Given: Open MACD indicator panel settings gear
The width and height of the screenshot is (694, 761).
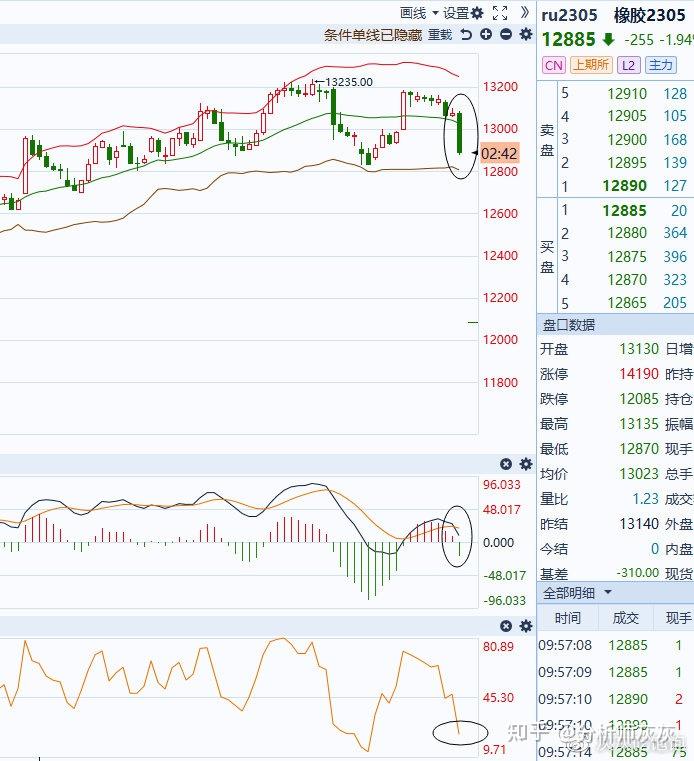Looking at the screenshot, I should click(526, 464).
